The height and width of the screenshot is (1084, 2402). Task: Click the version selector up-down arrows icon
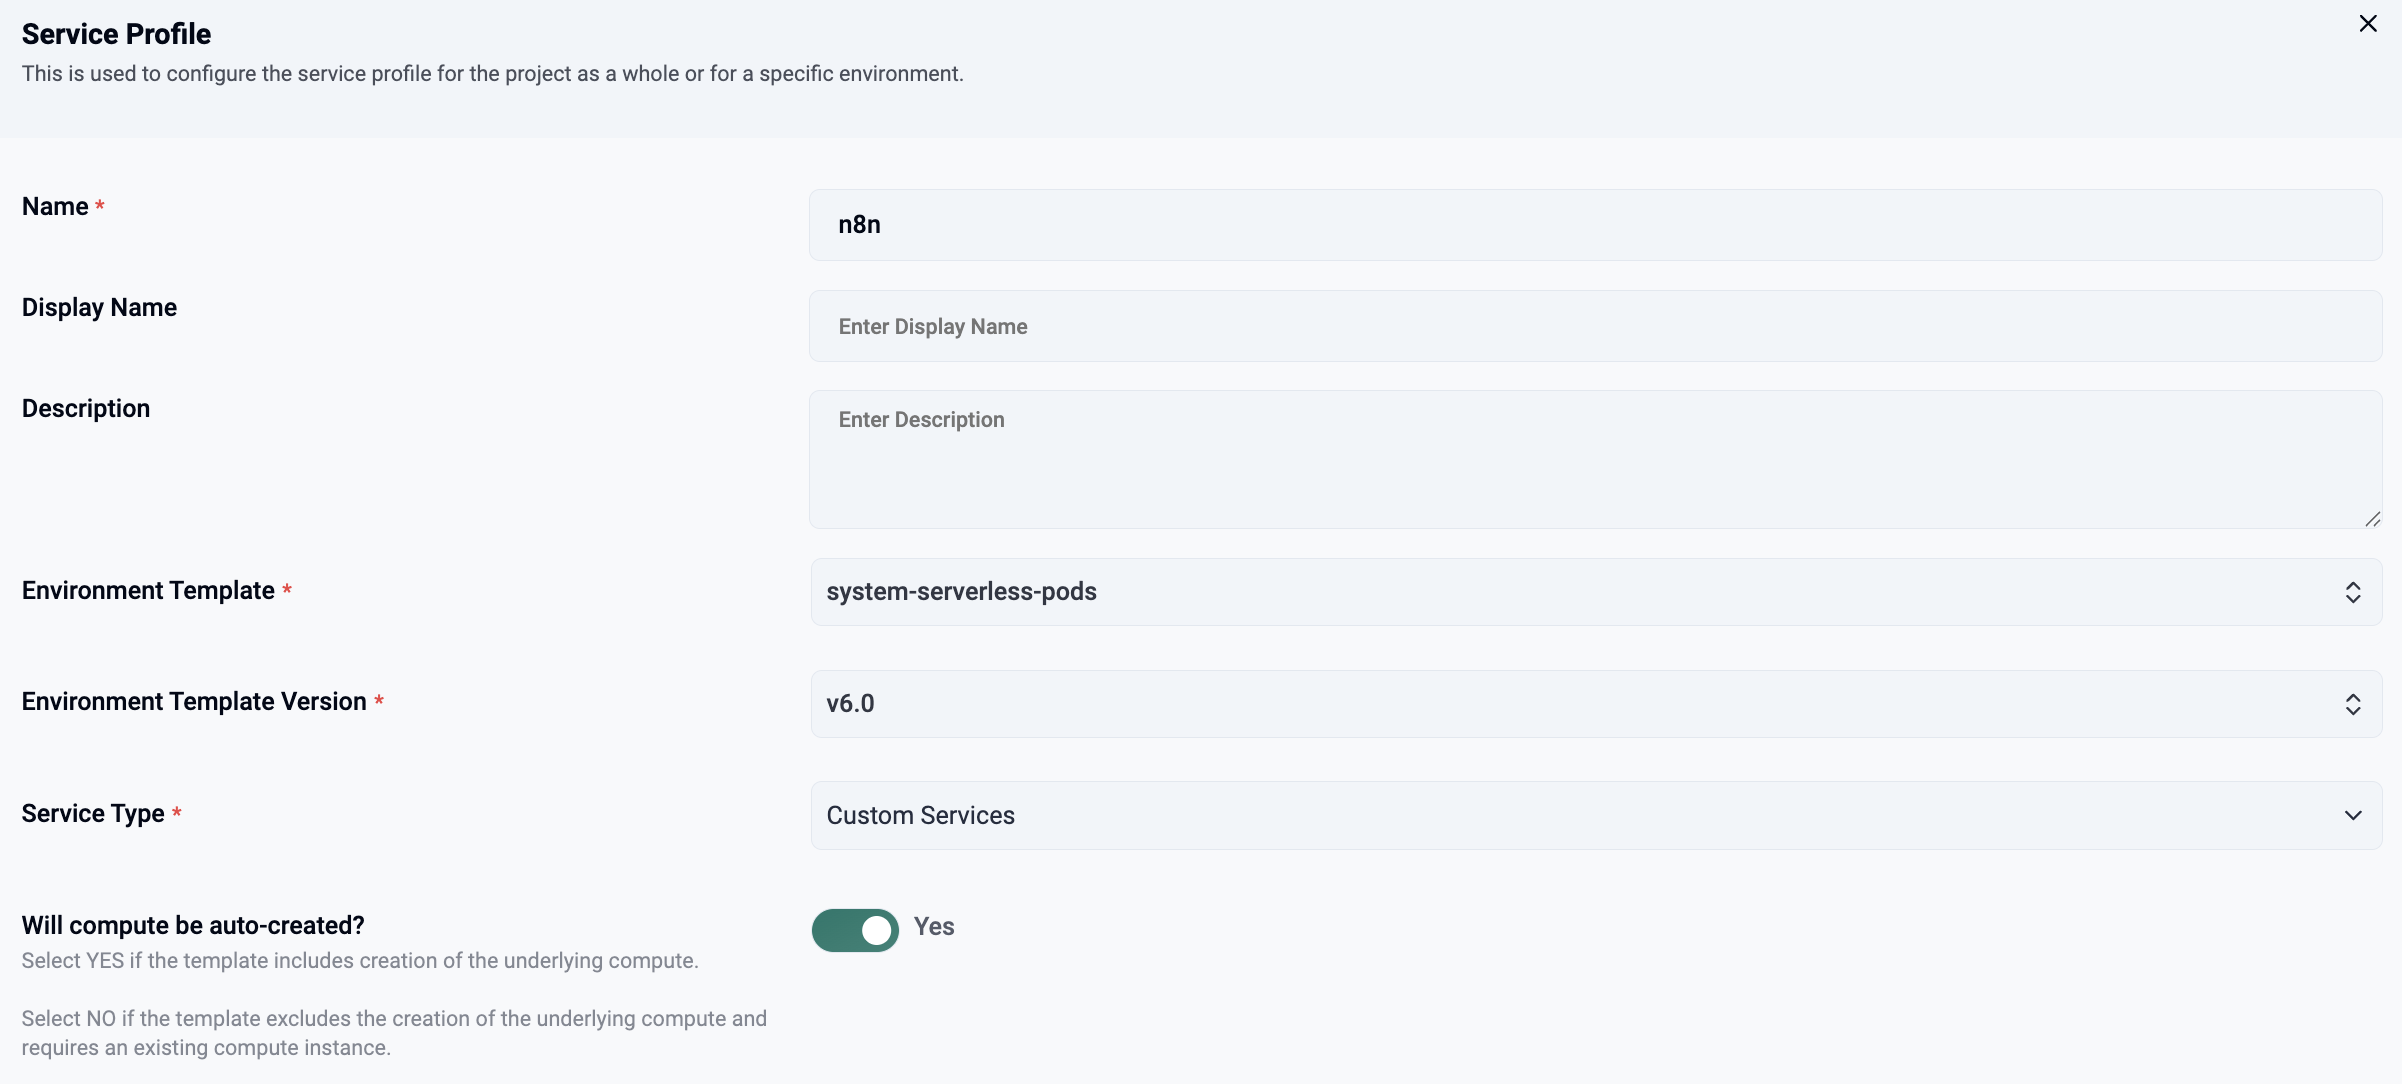[x=2353, y=704]
